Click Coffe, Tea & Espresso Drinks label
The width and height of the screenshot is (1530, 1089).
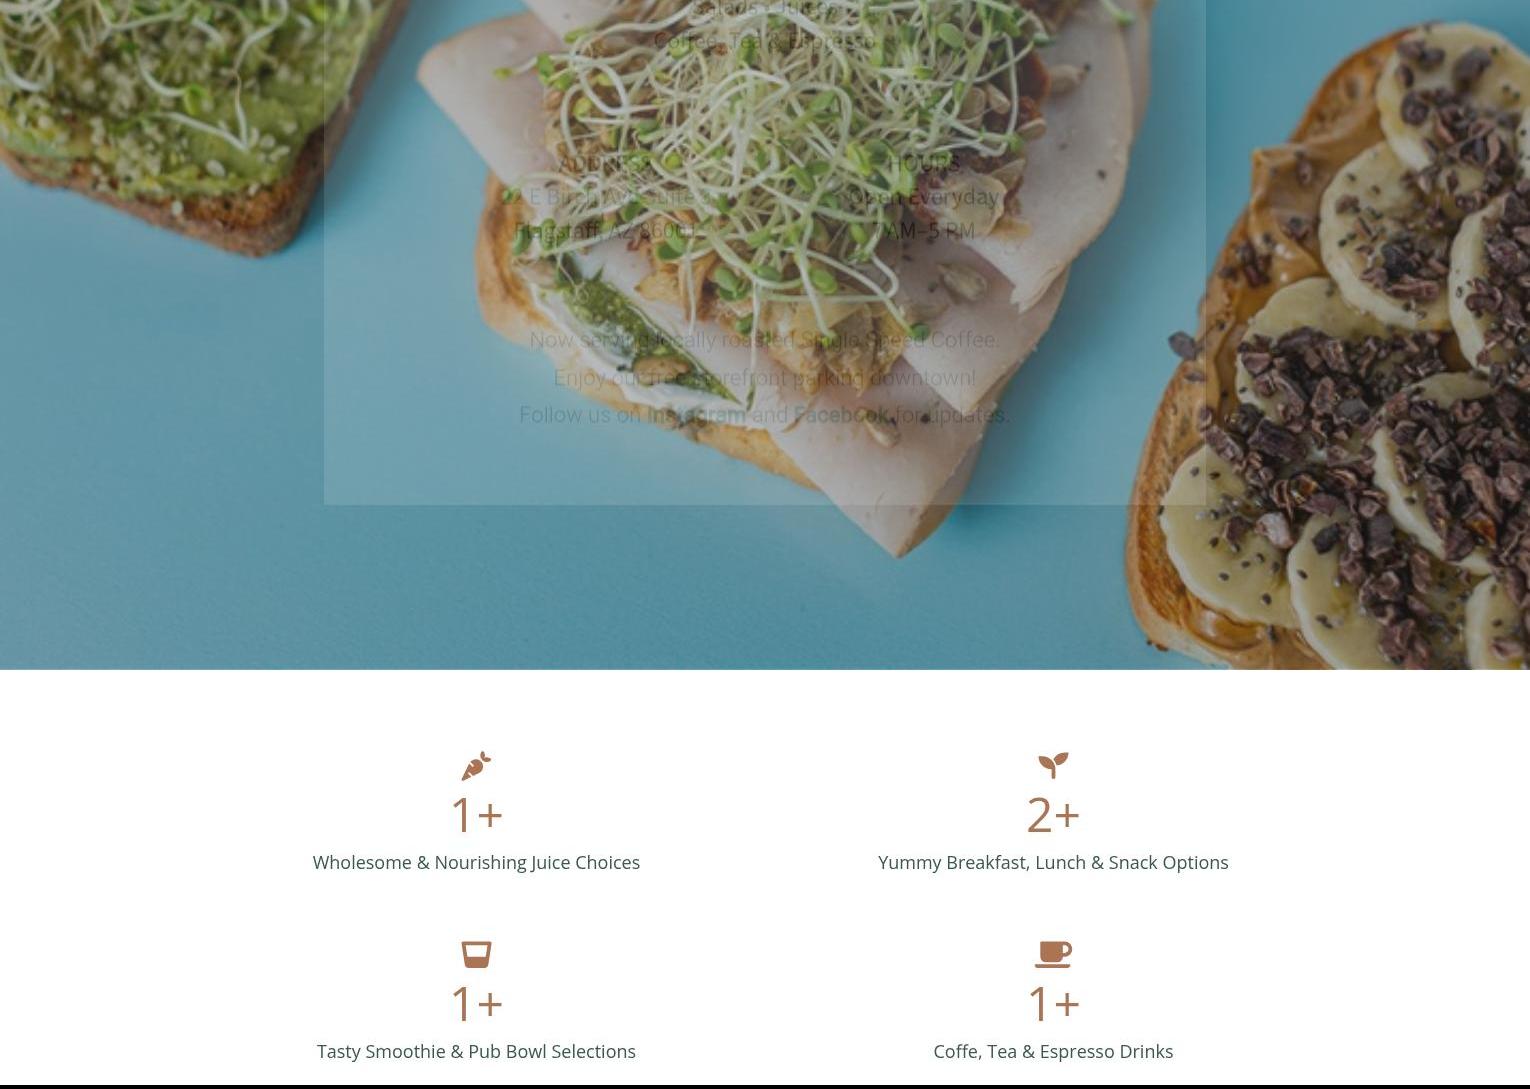(x=1053, y=1051)
